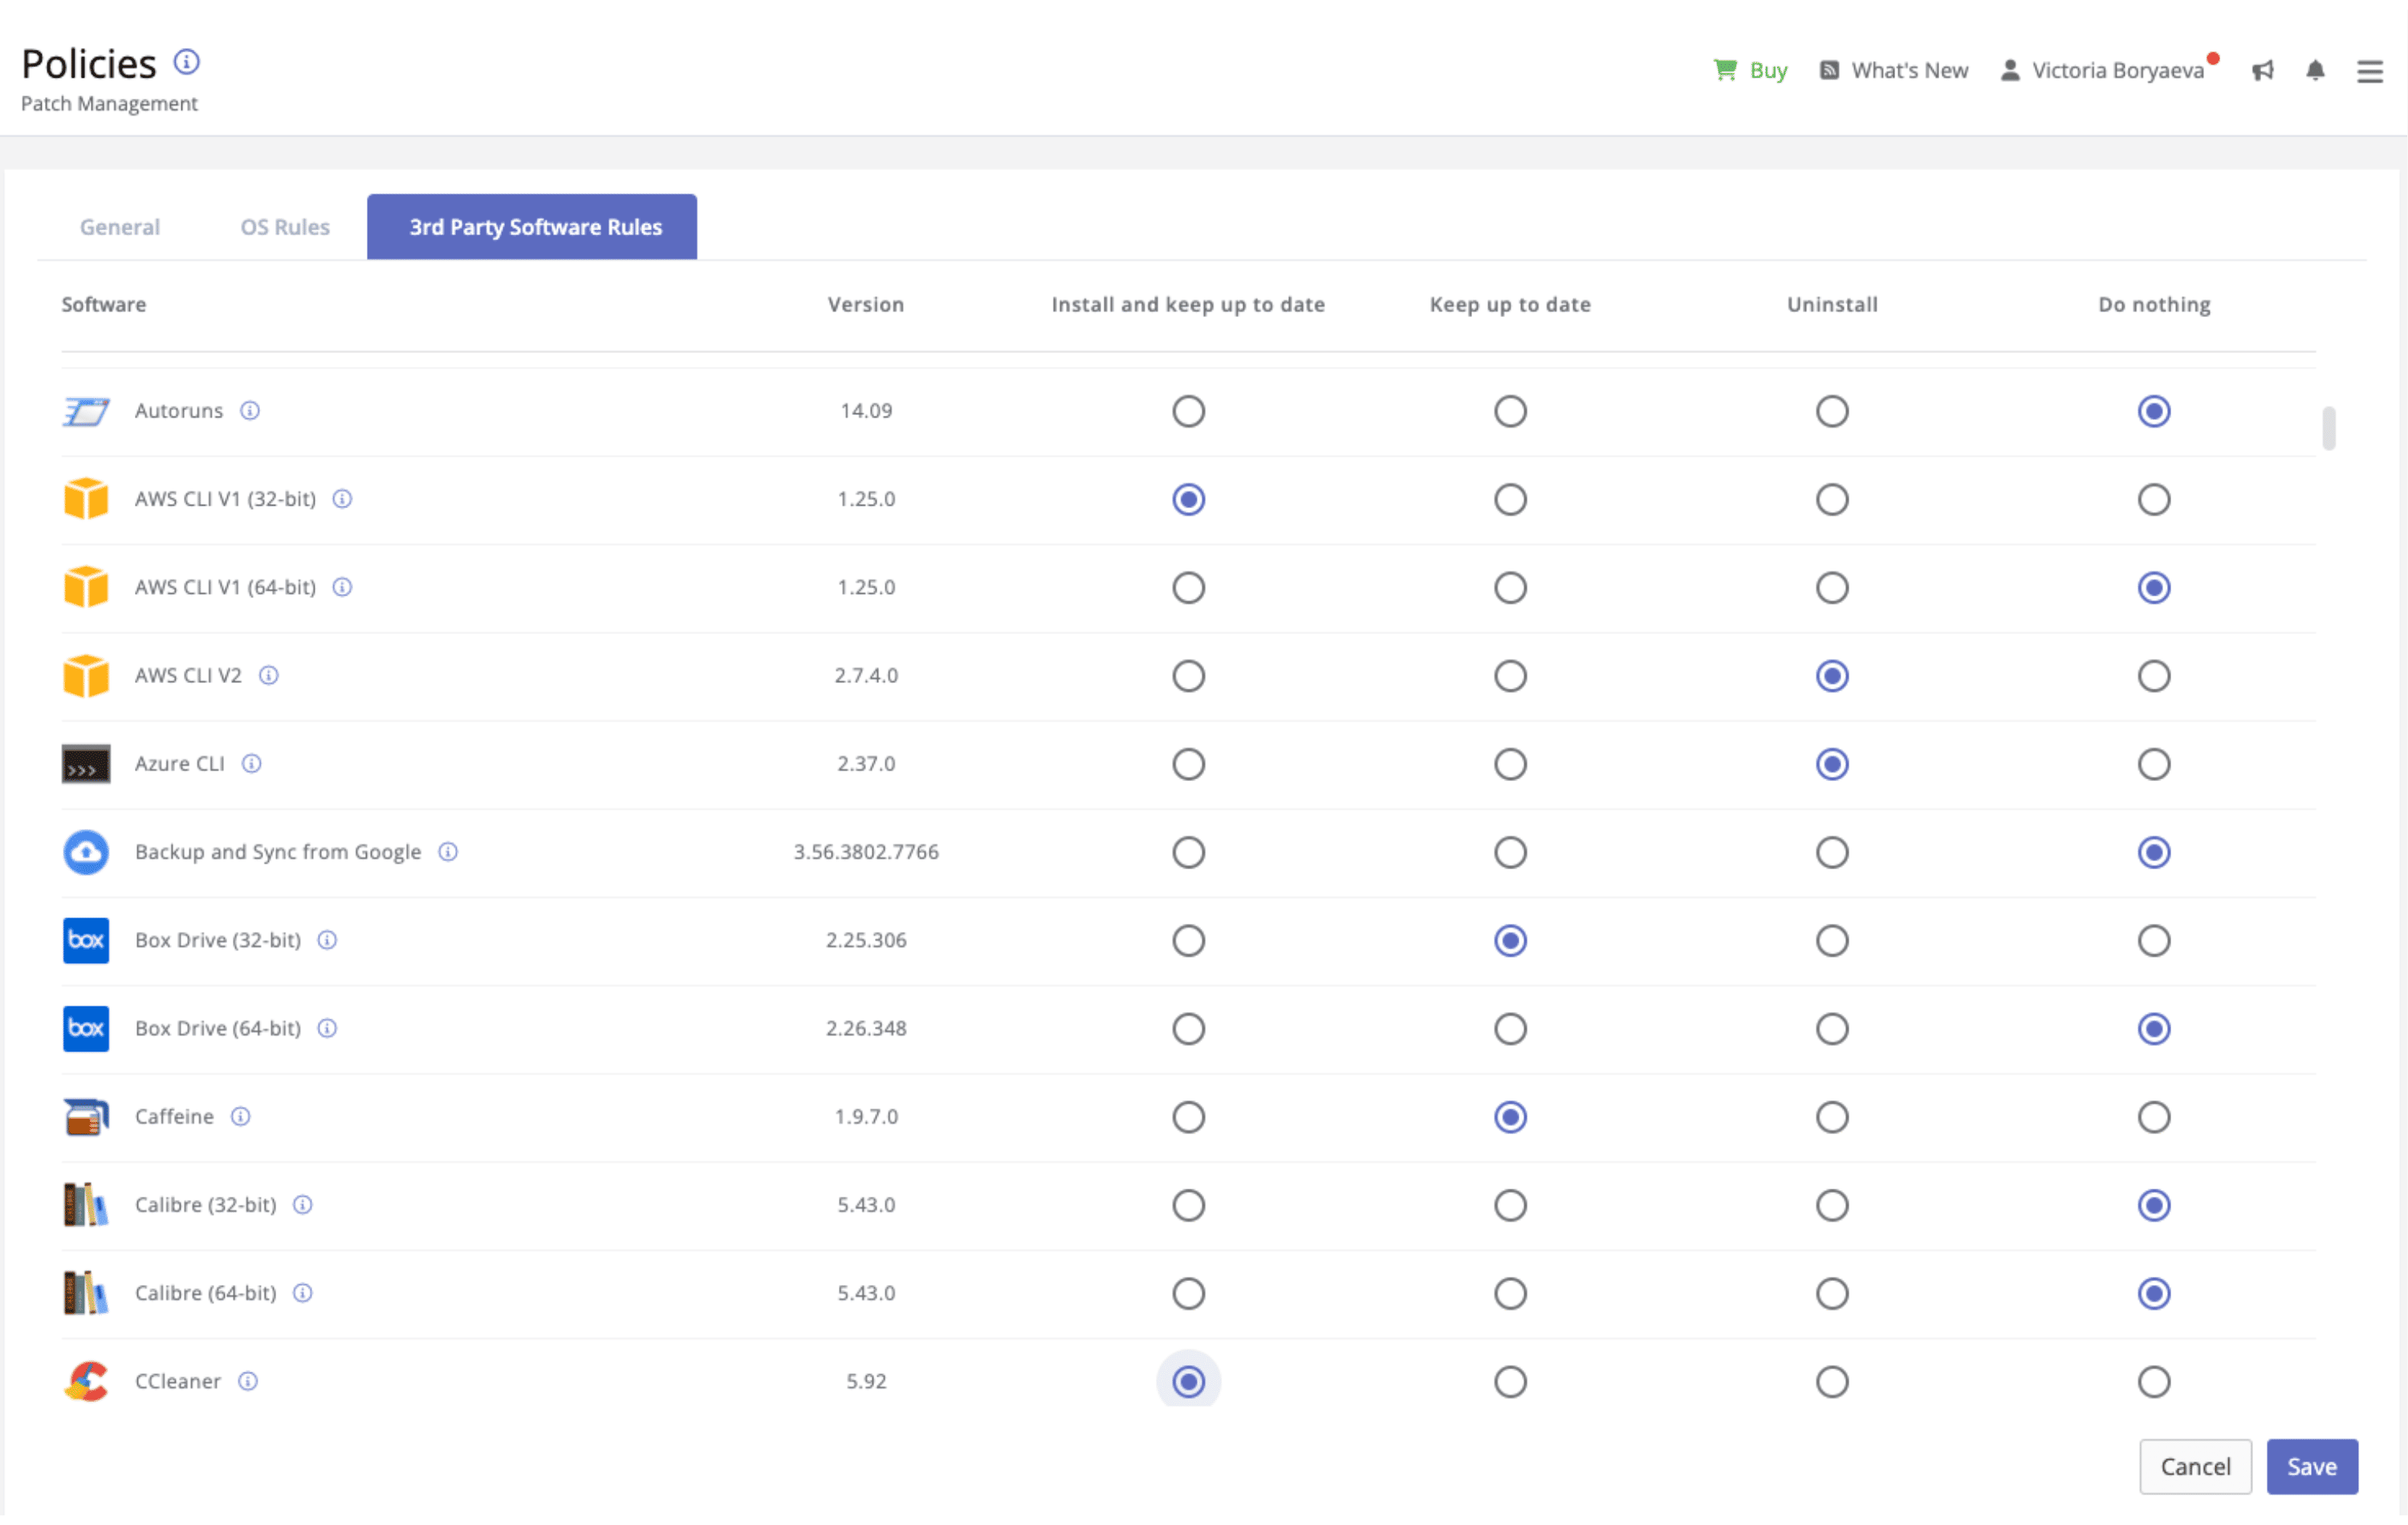The width and height of the screenshot is (2408, 1525).
Task: Click the Cancel button
Action: 2195,1466
